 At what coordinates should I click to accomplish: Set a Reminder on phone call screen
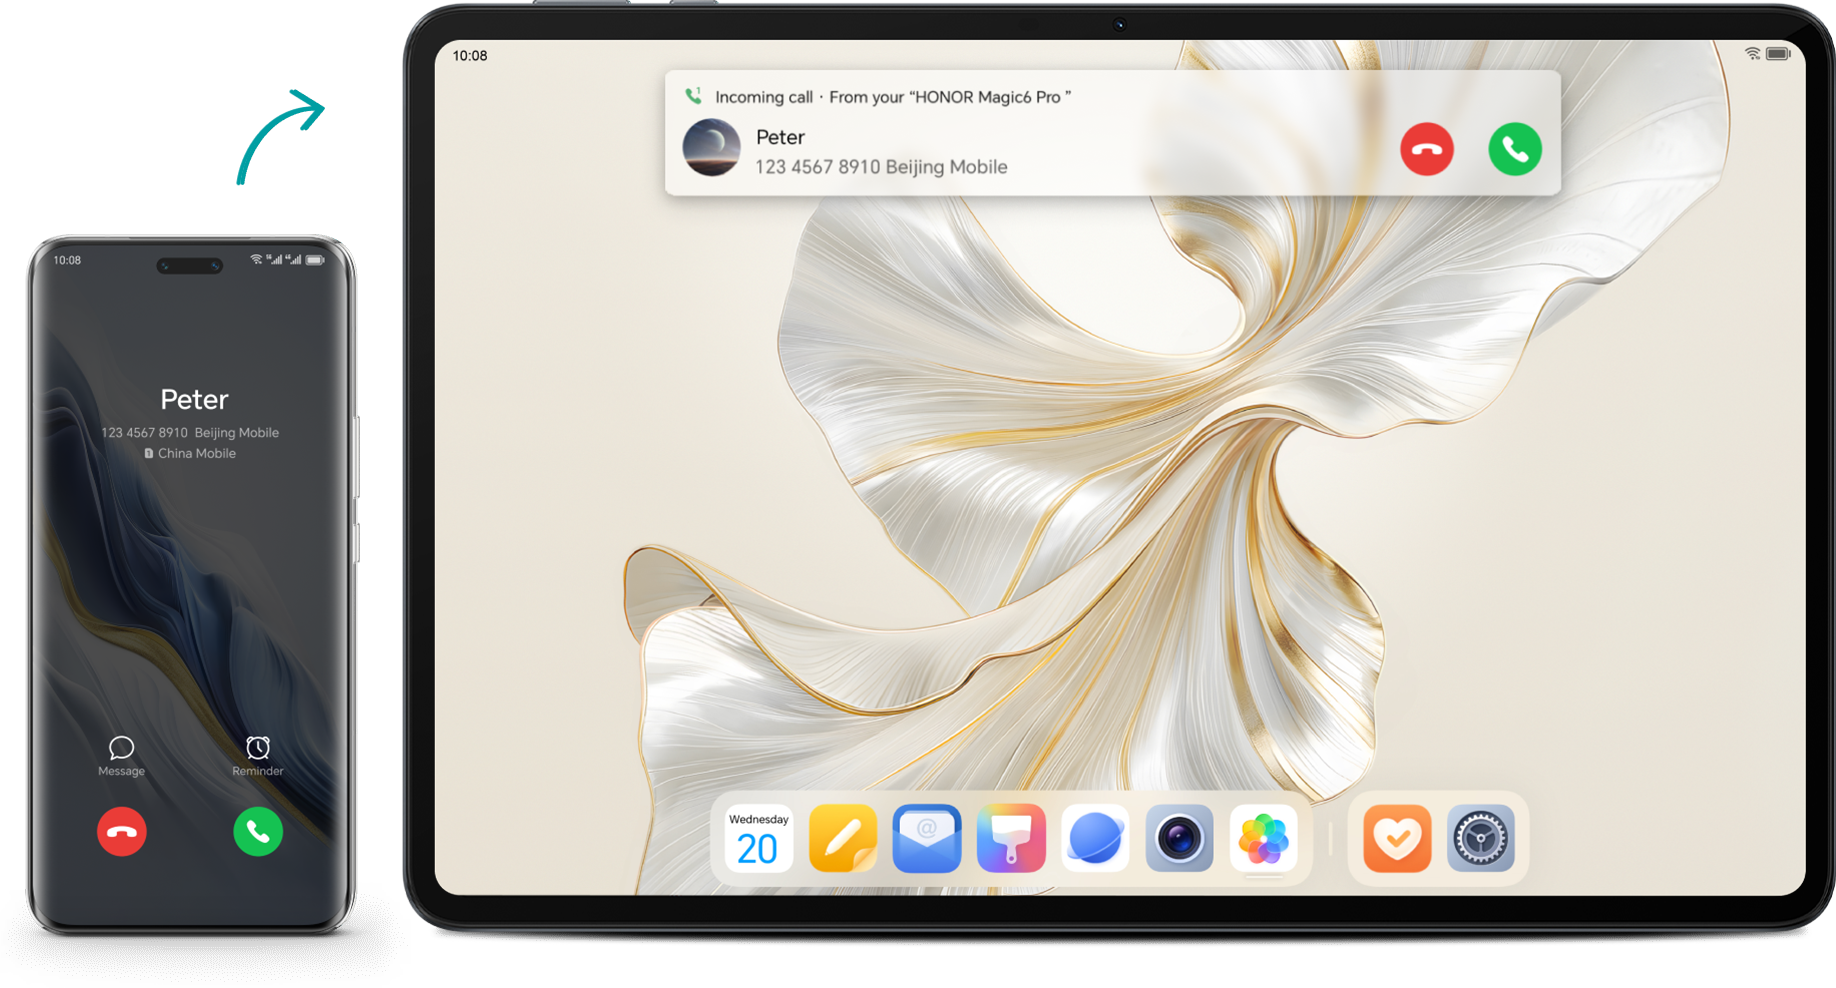pos(258,755)
